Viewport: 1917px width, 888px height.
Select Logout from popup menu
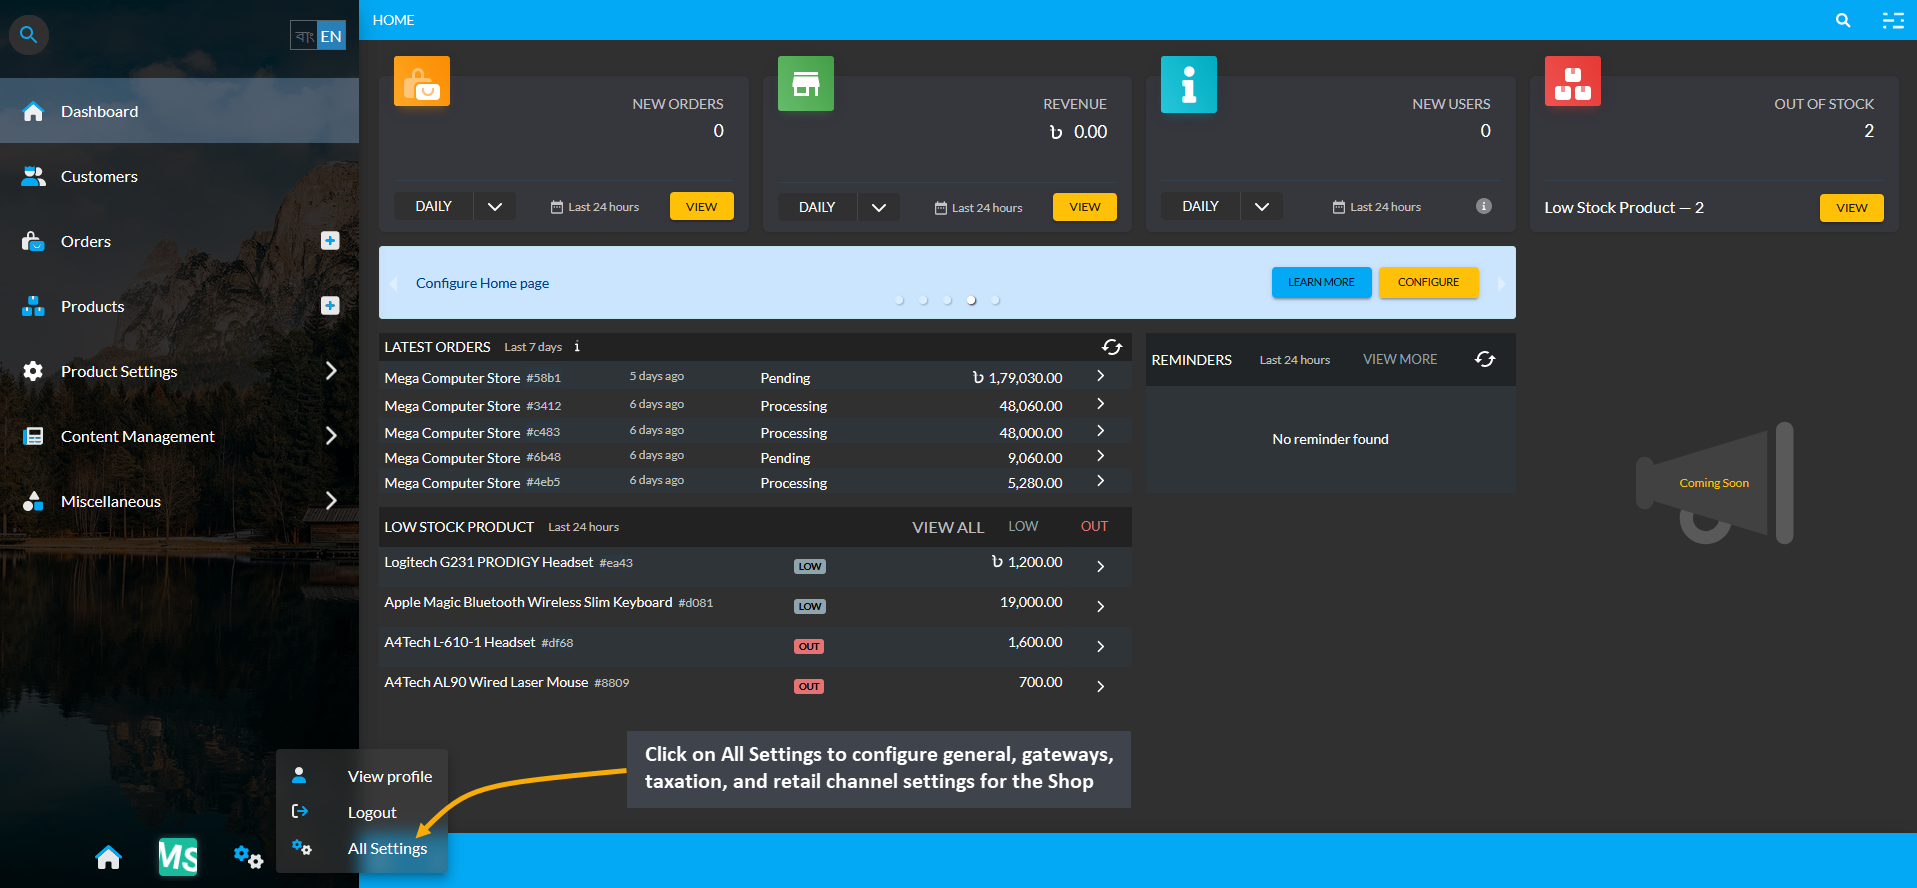click(372, 812)
